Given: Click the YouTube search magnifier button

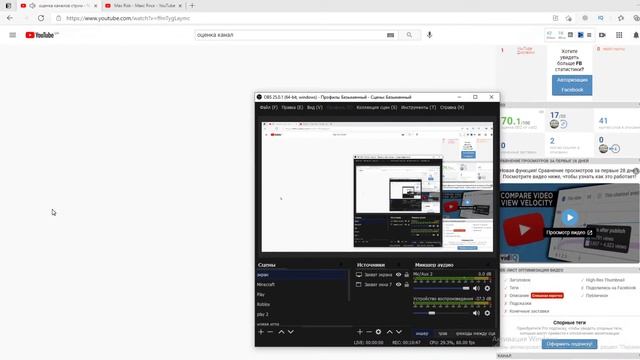Looking at the screenshot, I should tap(409, 35).
